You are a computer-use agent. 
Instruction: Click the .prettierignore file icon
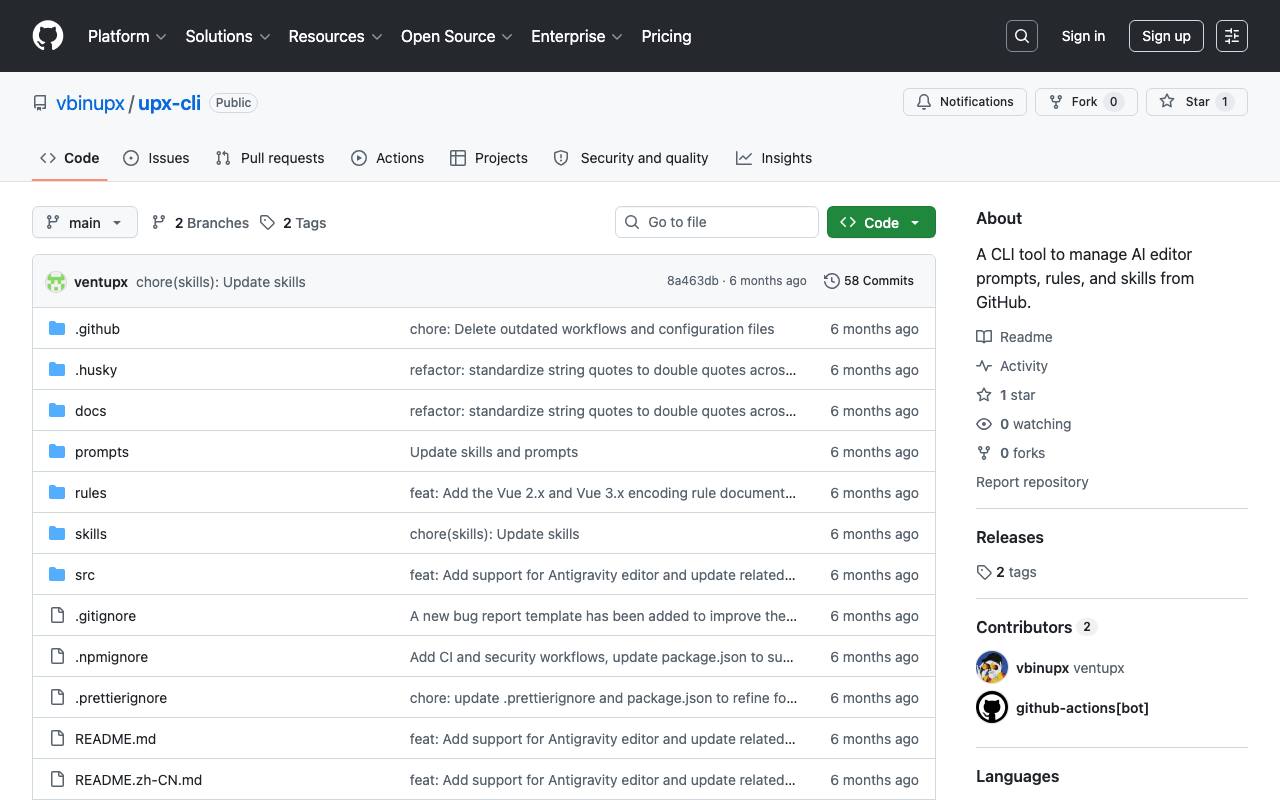(57, 698)
